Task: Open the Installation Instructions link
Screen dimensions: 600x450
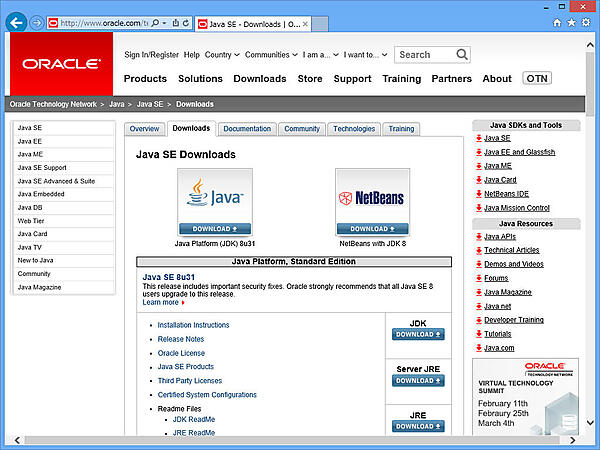Action: pyautogui.click(x=193, y=325)
